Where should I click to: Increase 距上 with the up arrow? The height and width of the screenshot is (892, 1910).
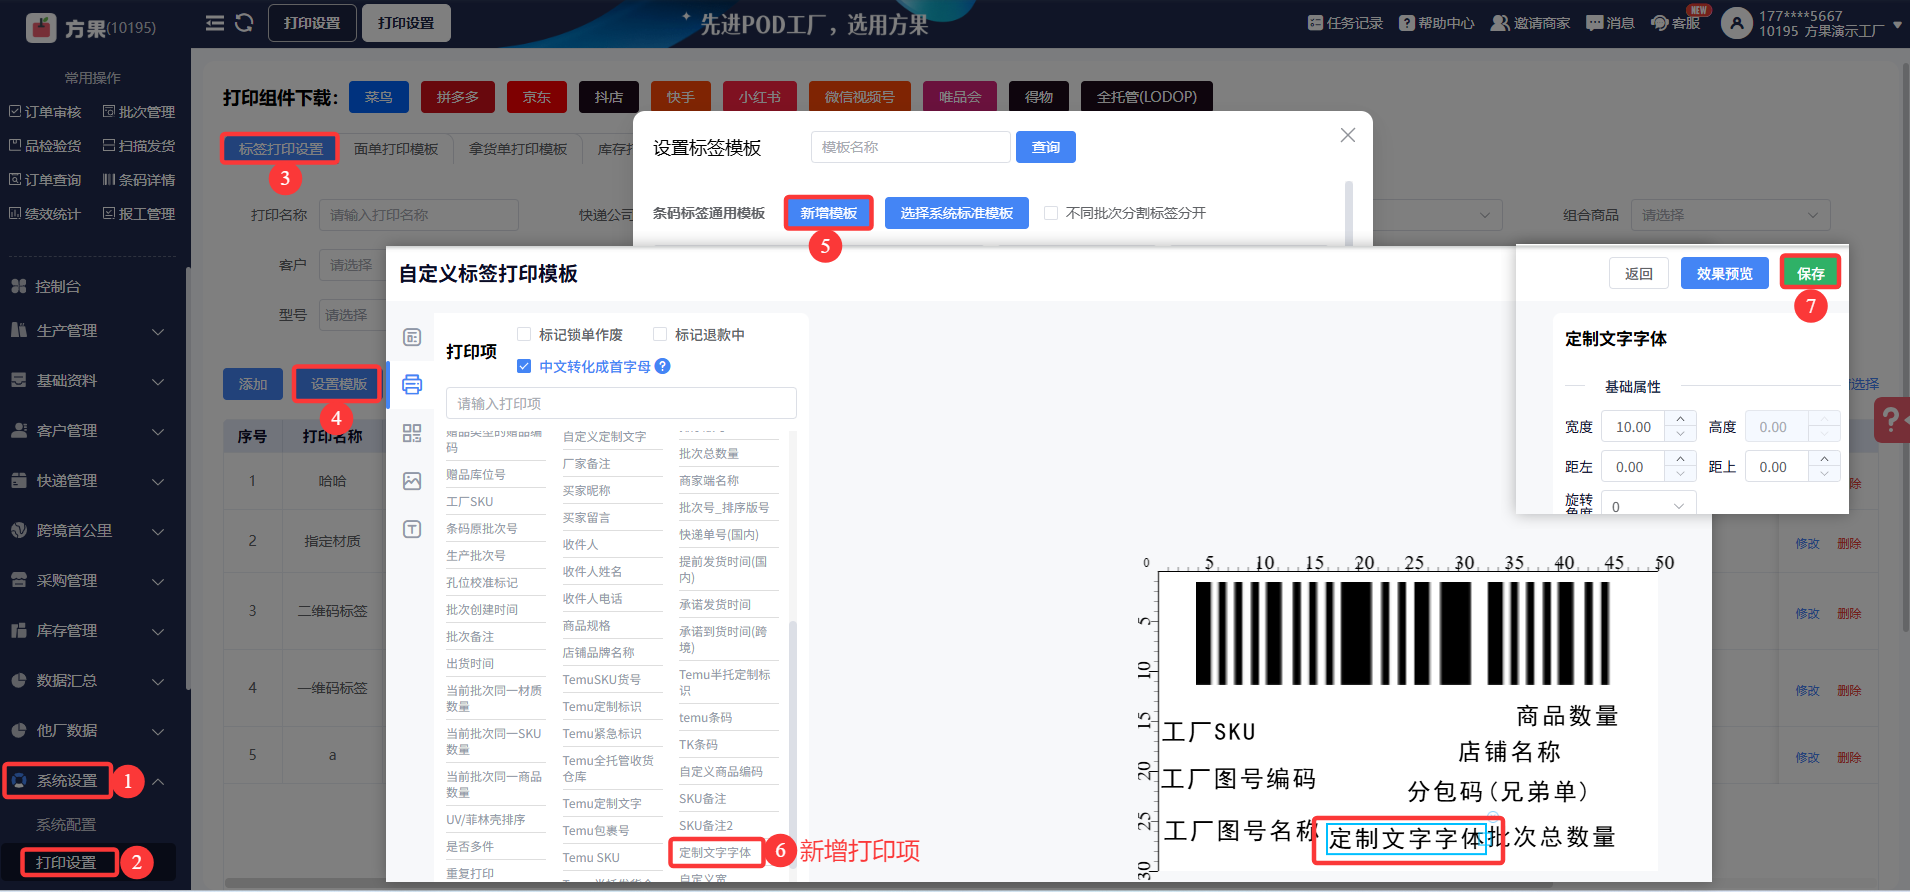(x=1825, y=459)
